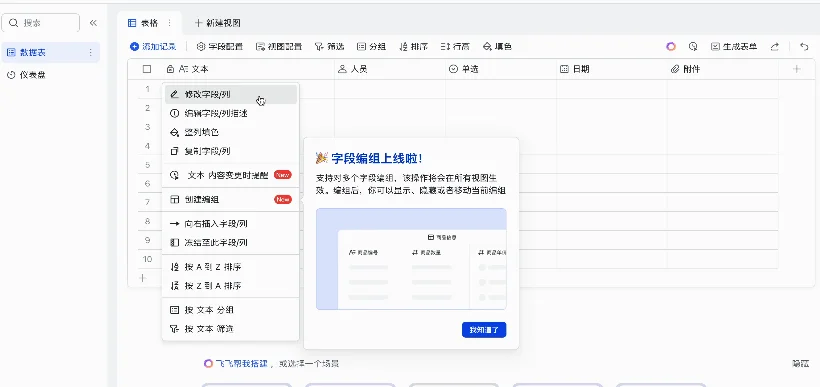Open the 填色 fill color tool
Viewport: 820px width, 387px height.
[497, 47]
